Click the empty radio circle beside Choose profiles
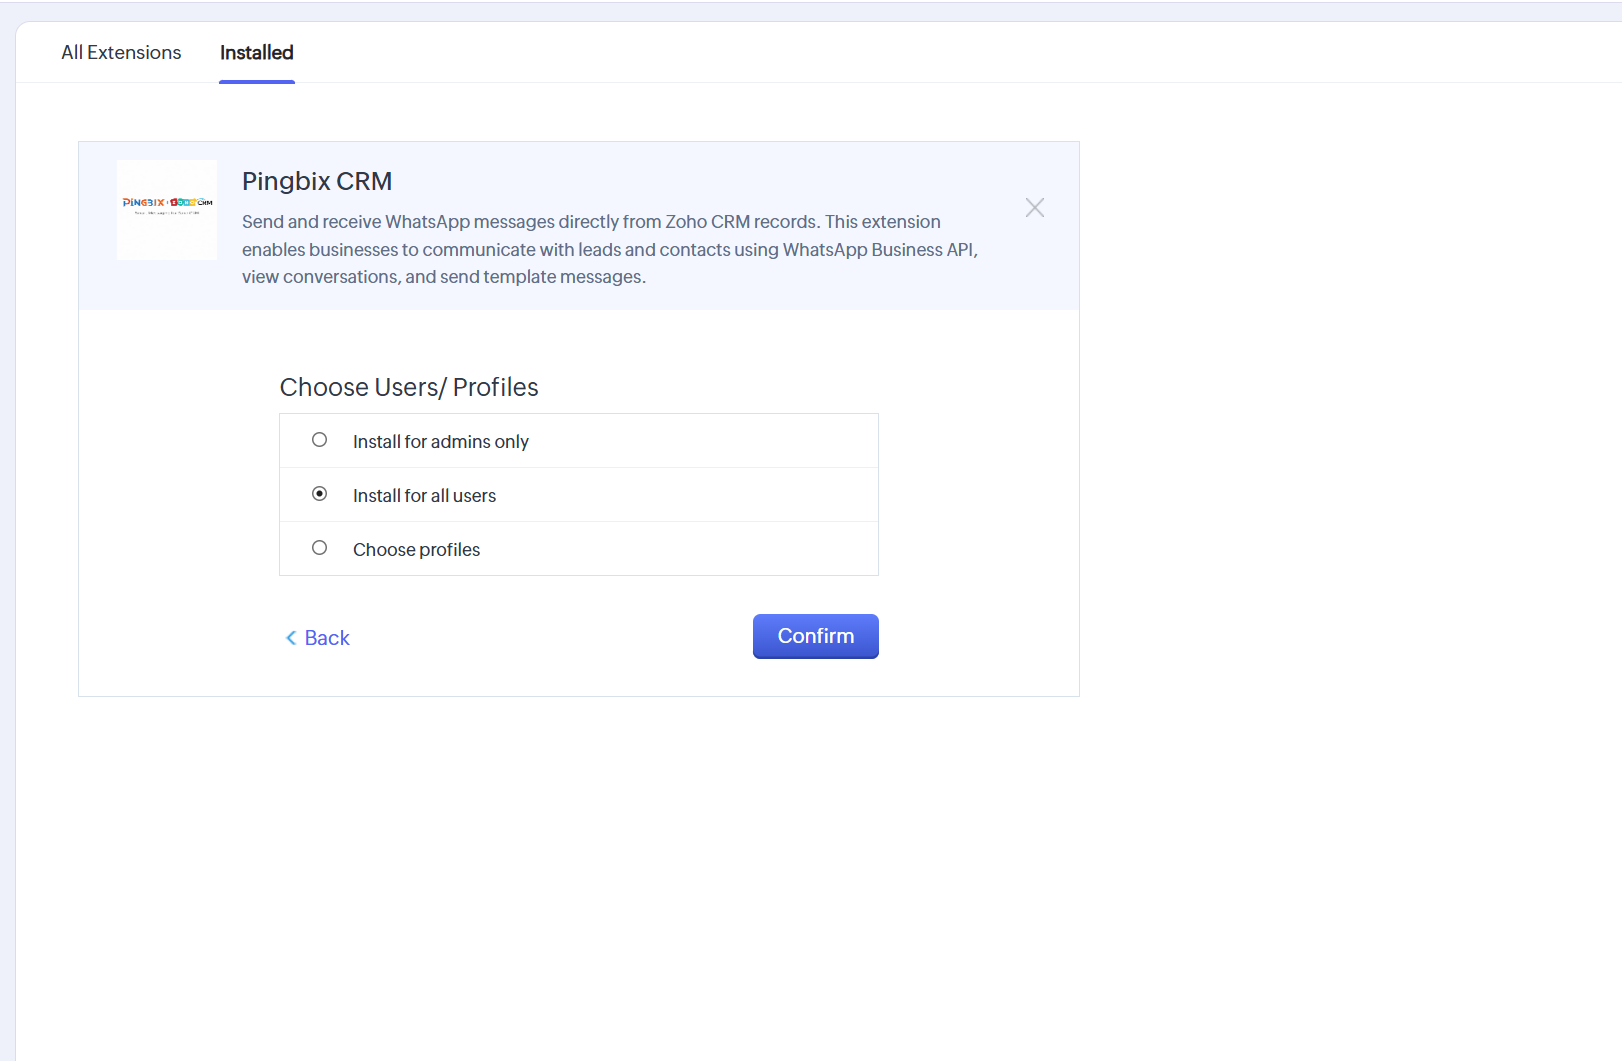The image size is (1622, 1061). (x=320, y=547)
